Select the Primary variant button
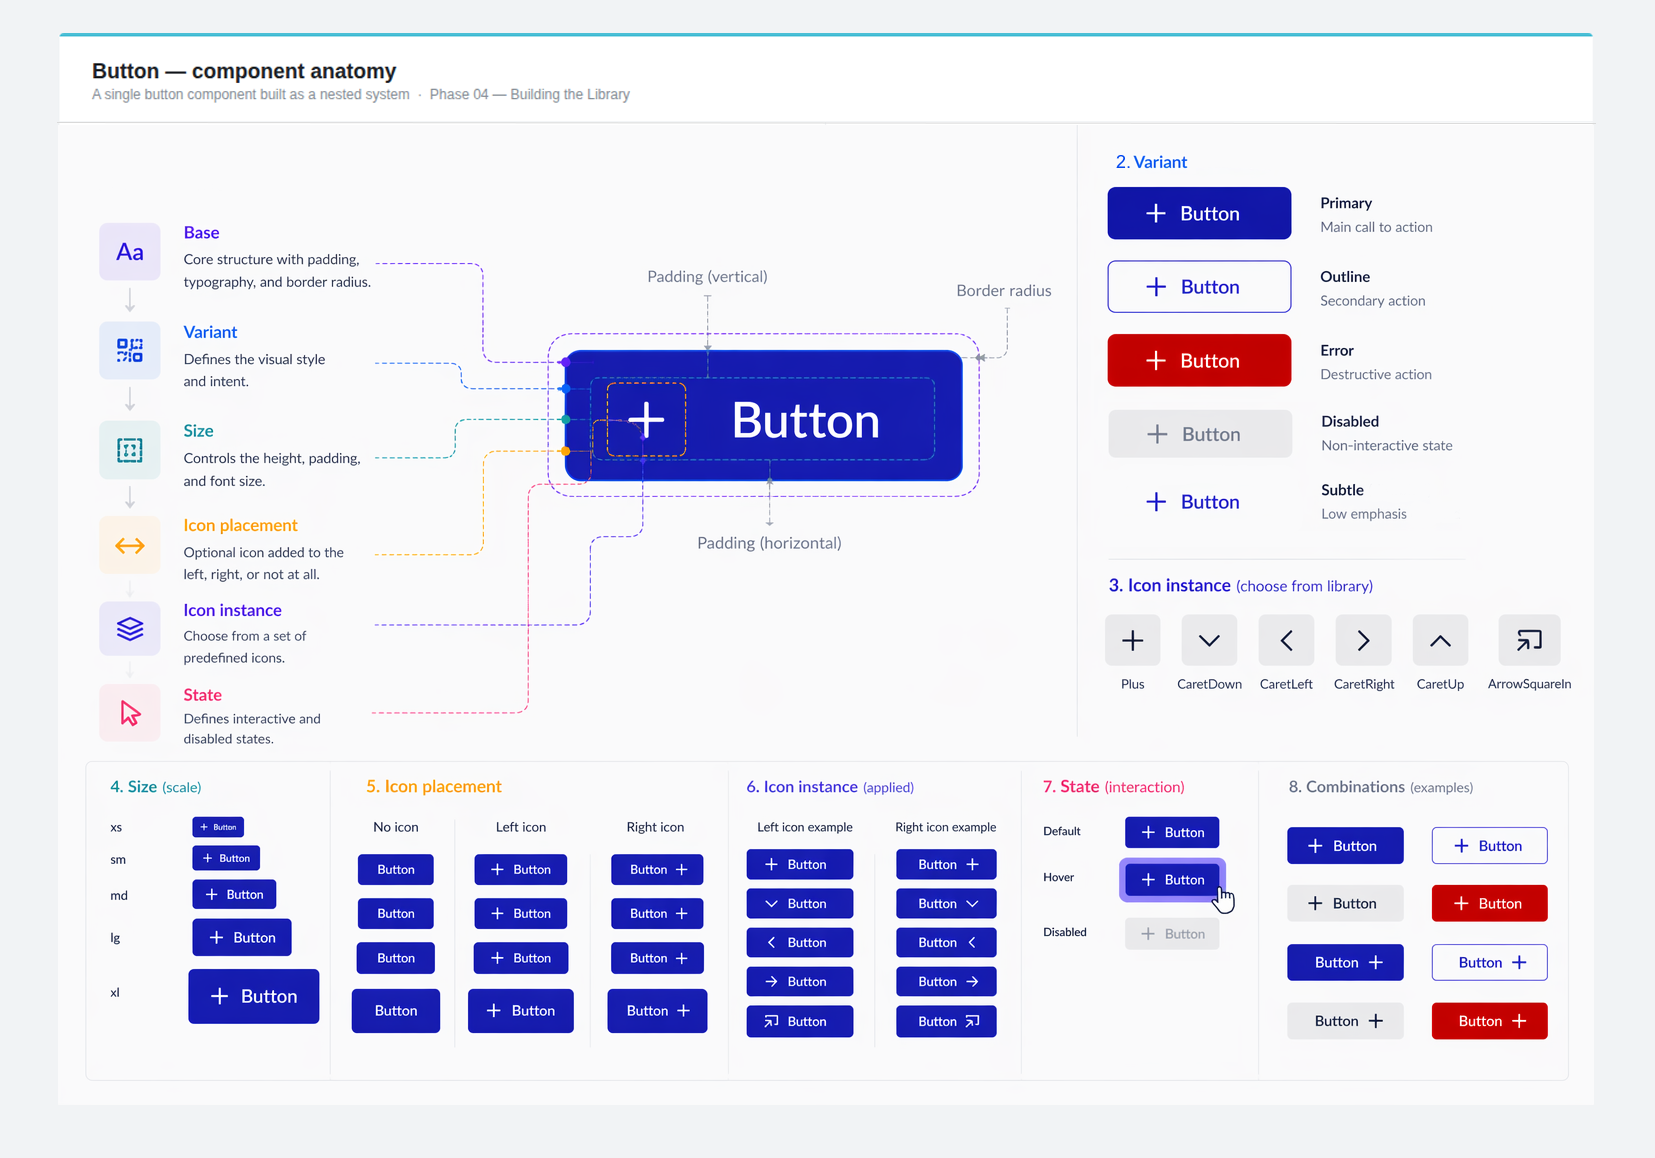 [1198, 213]
